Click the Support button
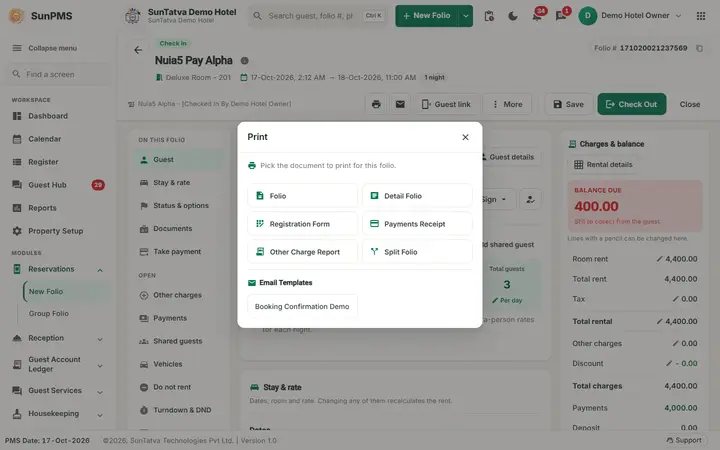This screenshot has width=720, height=450. point(684,440)
